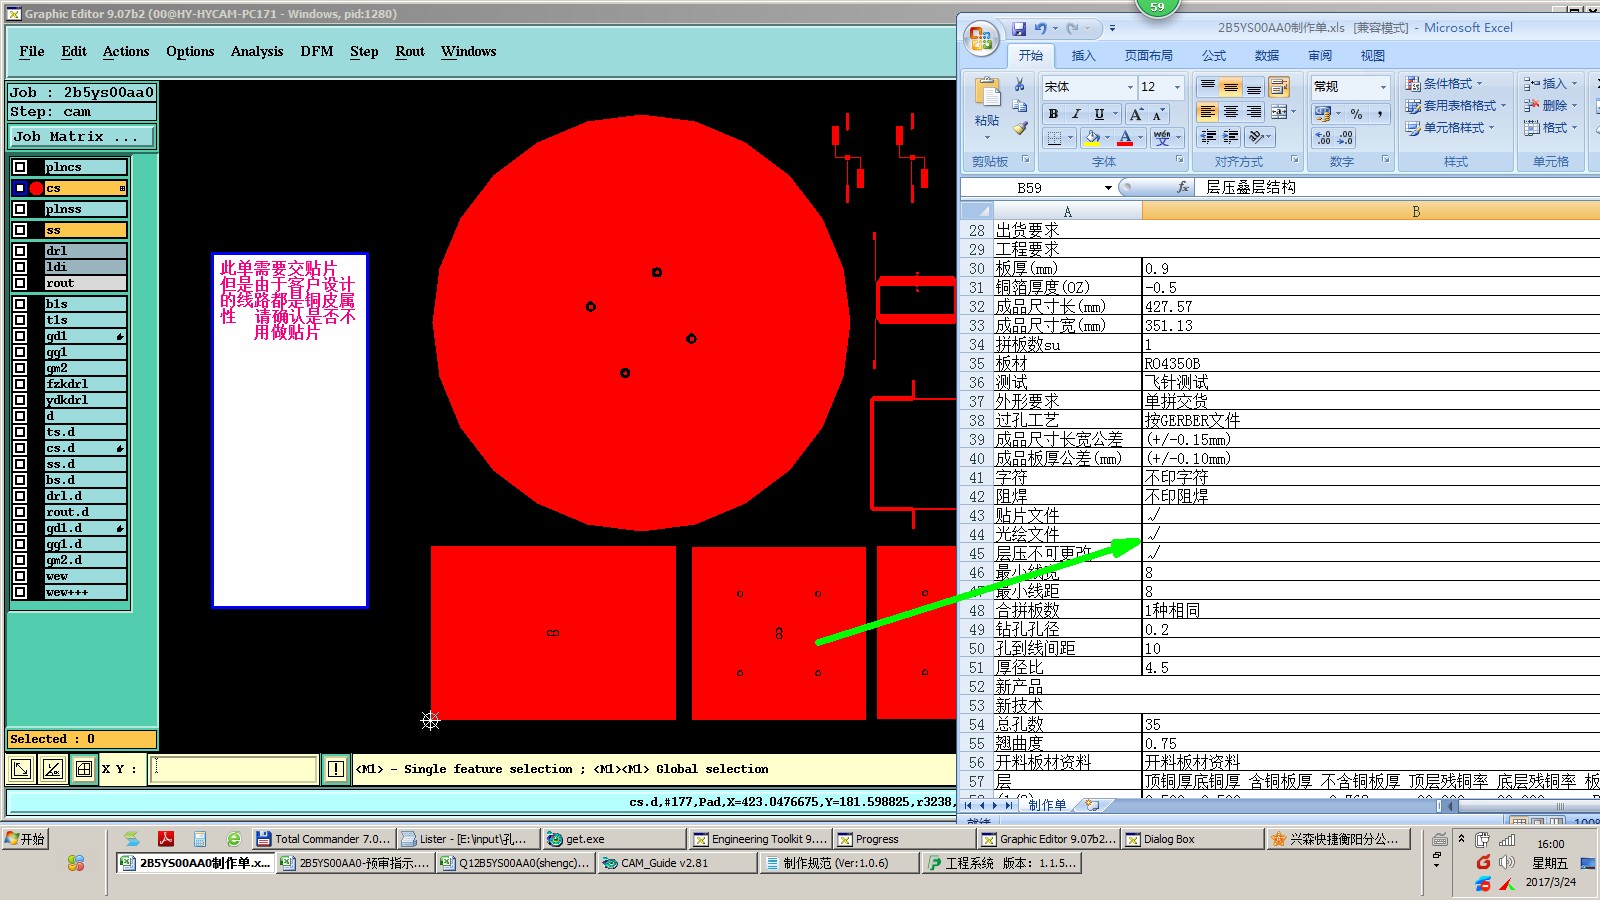Toggle wrap text in Excel
Screen dimensions: 1600x900
click(1279, 88)
